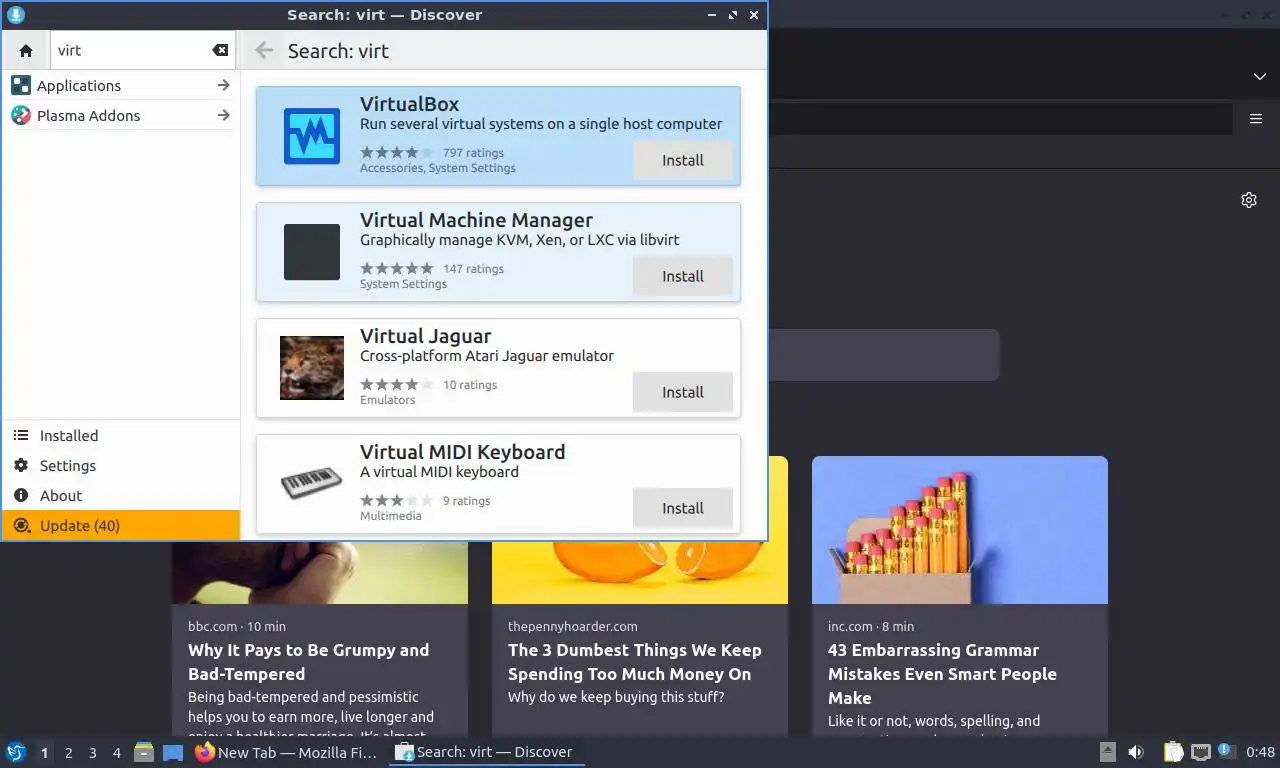The width and height of the screenshot is (1280, 768).
Task: Install VirtualBox
Action: coord(683,160)
